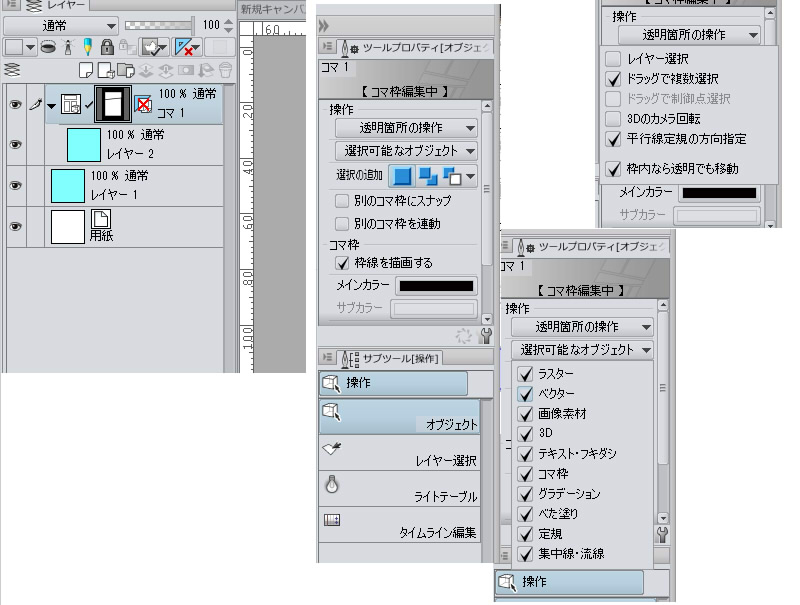Select the third selection mode icon

pyautogui.click(x=452, y=177)
